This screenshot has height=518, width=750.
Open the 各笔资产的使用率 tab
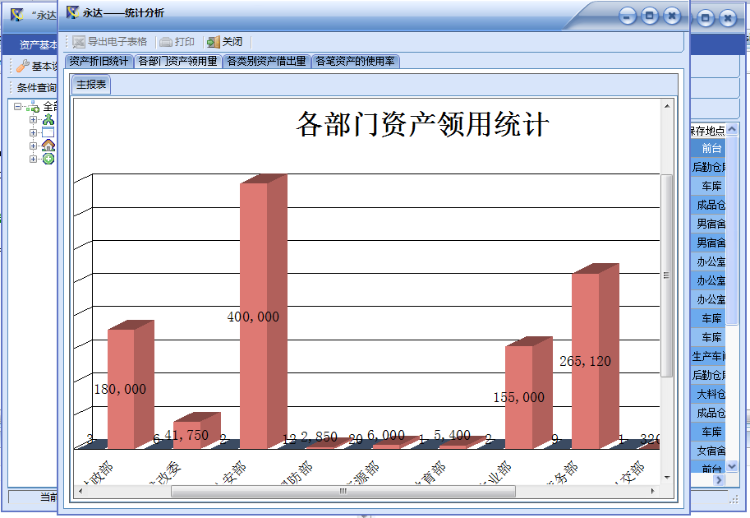355,61
